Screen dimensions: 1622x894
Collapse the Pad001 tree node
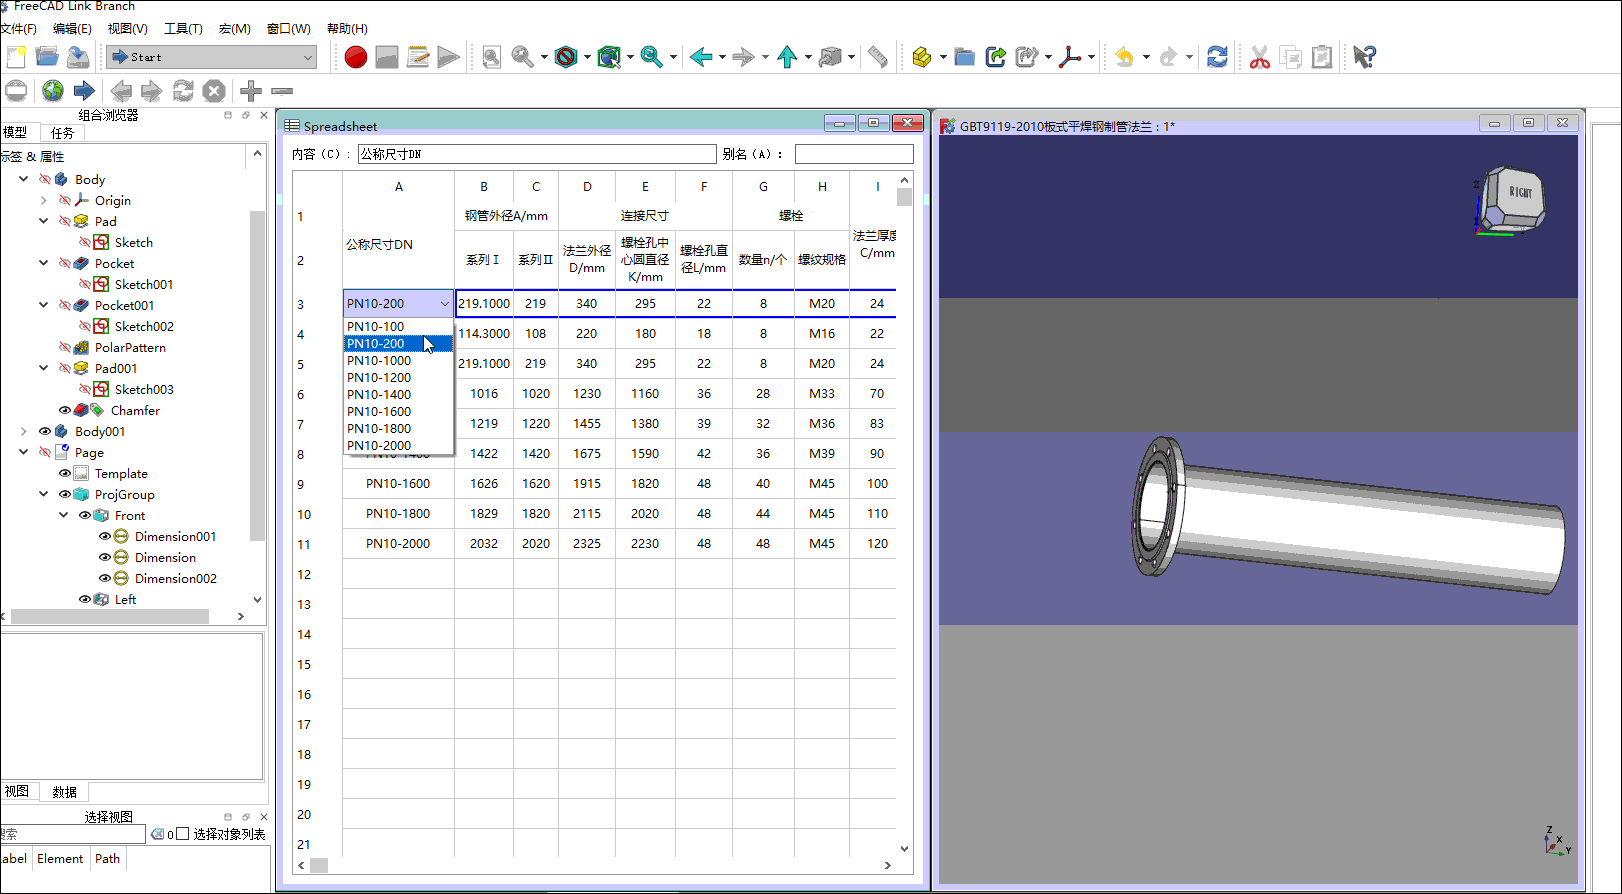tap(44, 368)
